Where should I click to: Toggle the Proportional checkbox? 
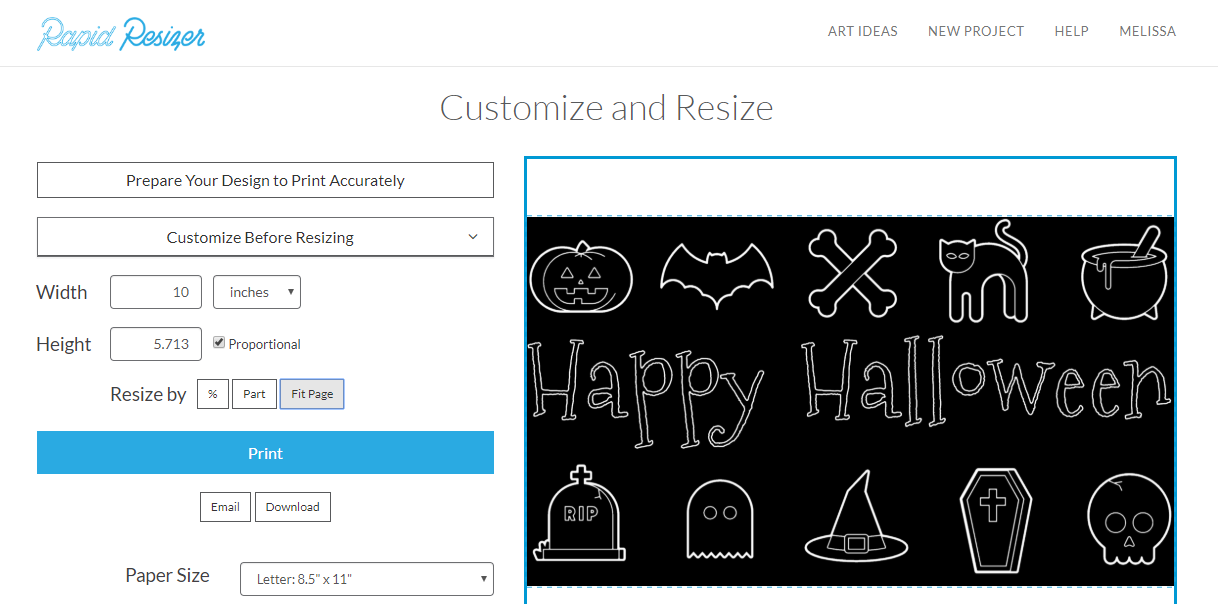coord(218,342)
